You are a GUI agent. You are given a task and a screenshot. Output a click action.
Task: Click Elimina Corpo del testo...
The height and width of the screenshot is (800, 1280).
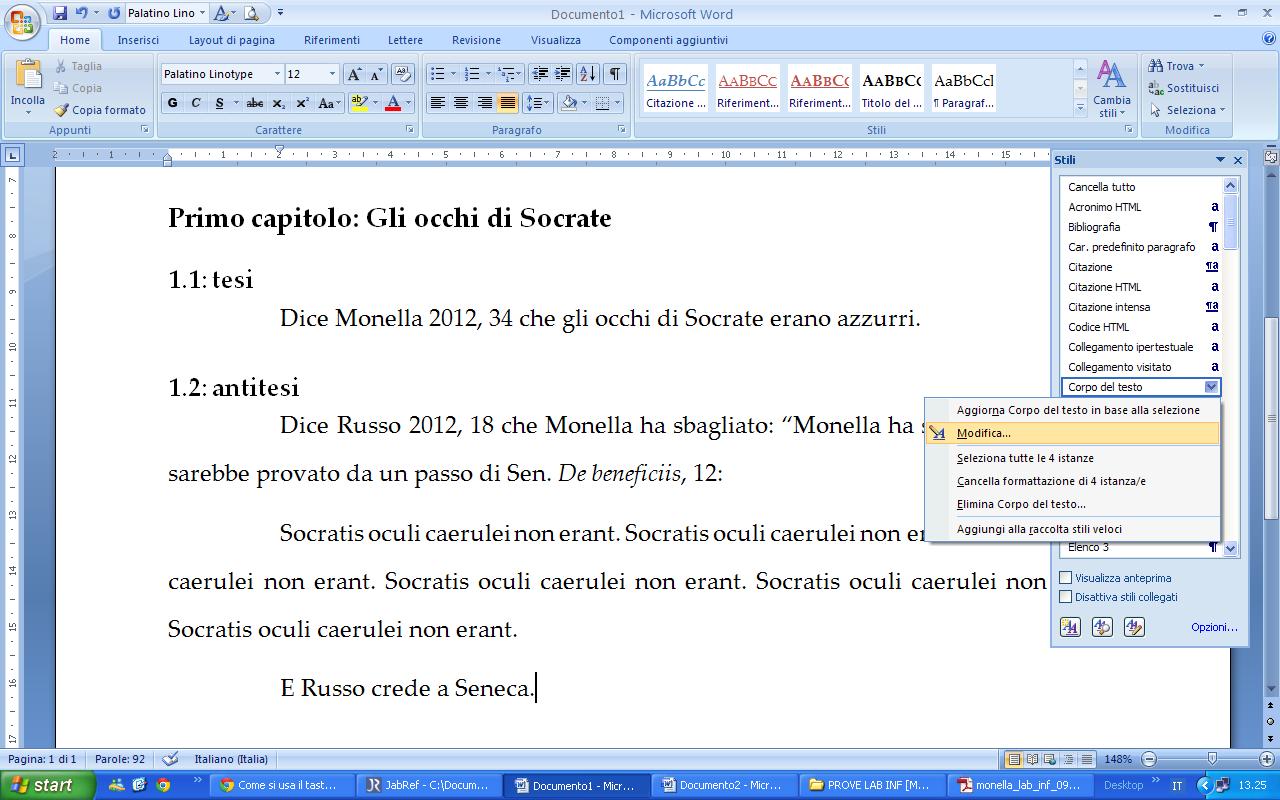[x=1072, y=504]
